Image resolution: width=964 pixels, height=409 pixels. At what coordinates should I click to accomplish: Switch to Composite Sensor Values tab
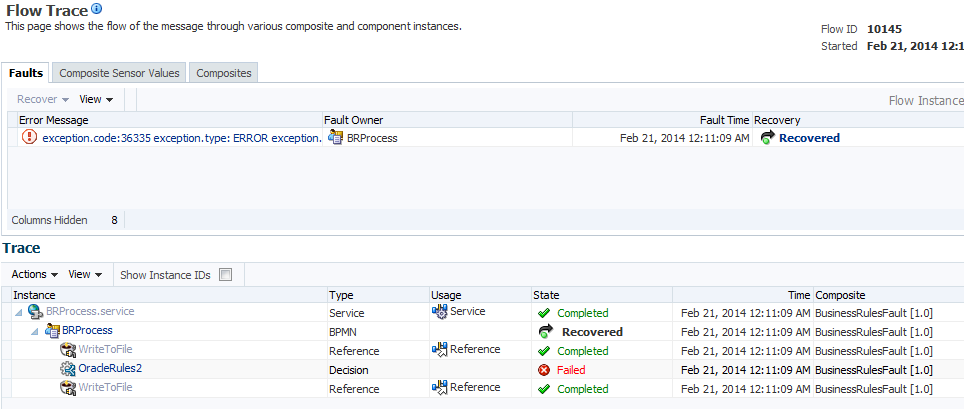[x=119, y=73]
